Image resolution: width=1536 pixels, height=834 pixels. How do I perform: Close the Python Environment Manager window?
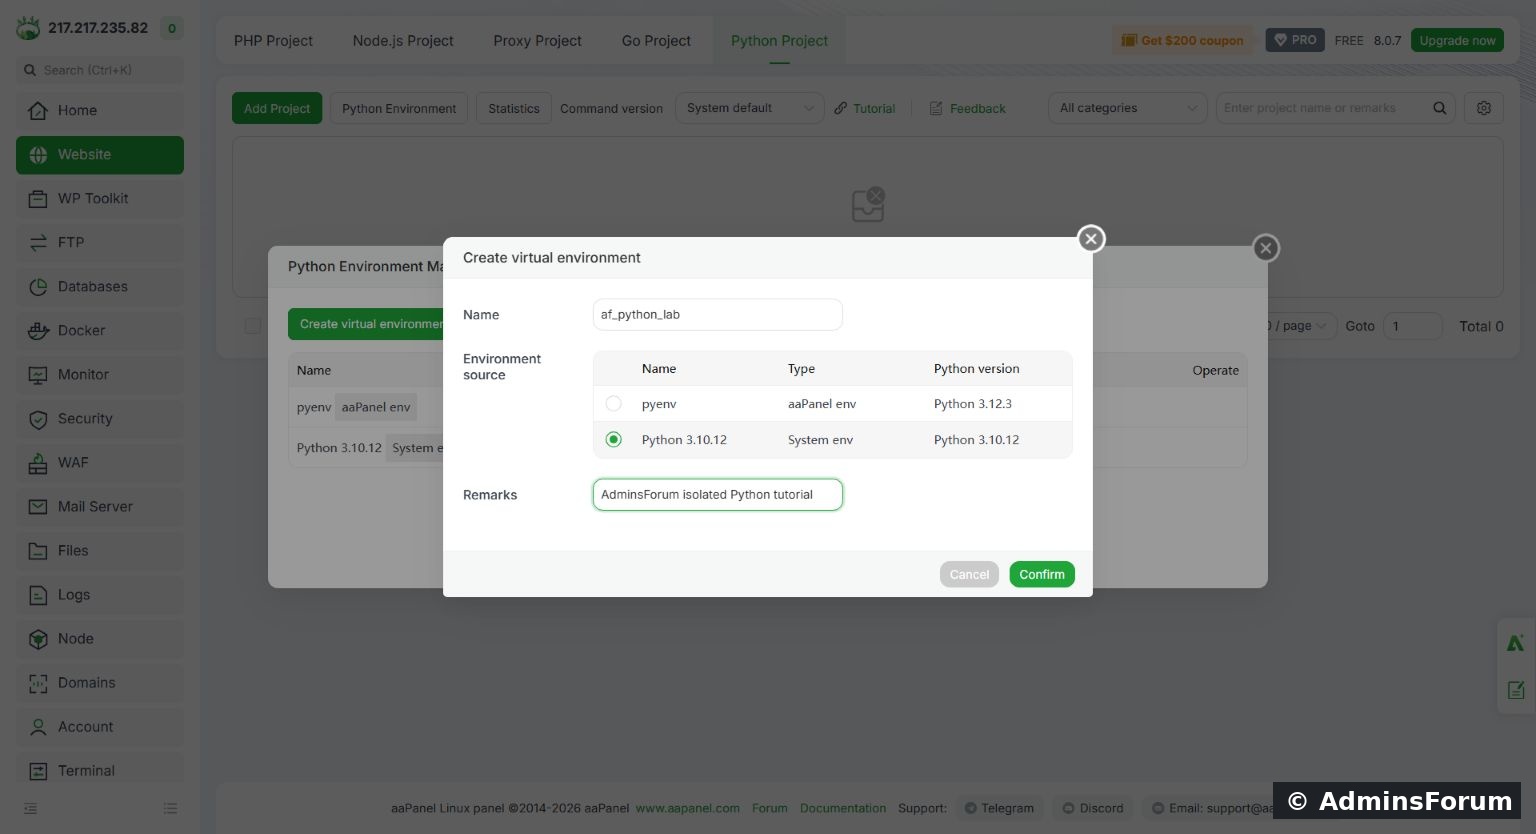(1266, 248)
